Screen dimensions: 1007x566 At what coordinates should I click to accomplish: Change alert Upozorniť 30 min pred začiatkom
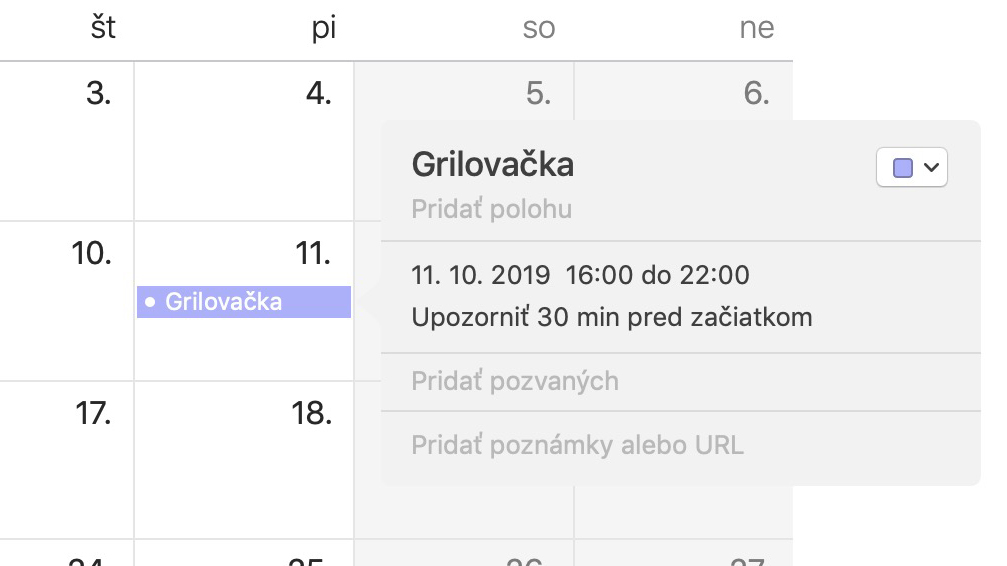[x=612, y=317]
